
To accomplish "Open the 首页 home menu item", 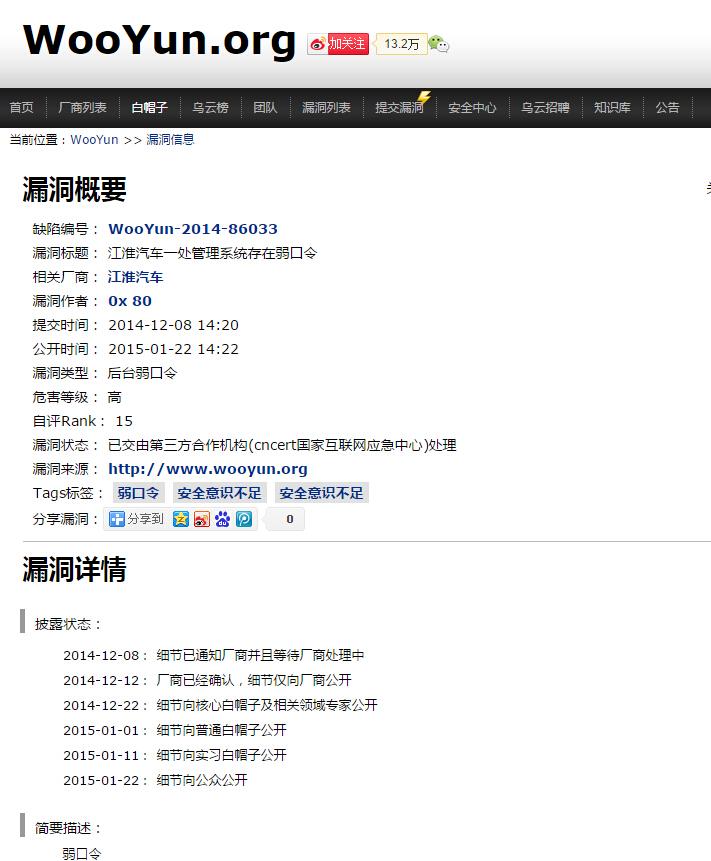I will [21, 108].
